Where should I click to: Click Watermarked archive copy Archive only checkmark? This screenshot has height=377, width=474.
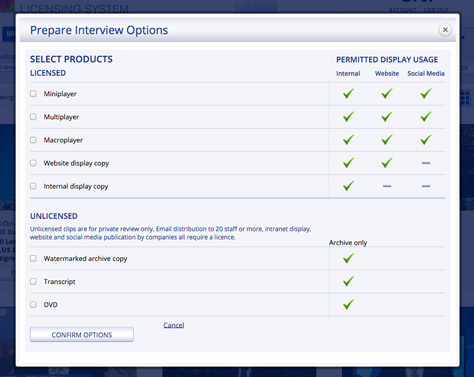(x=348, y=258)
